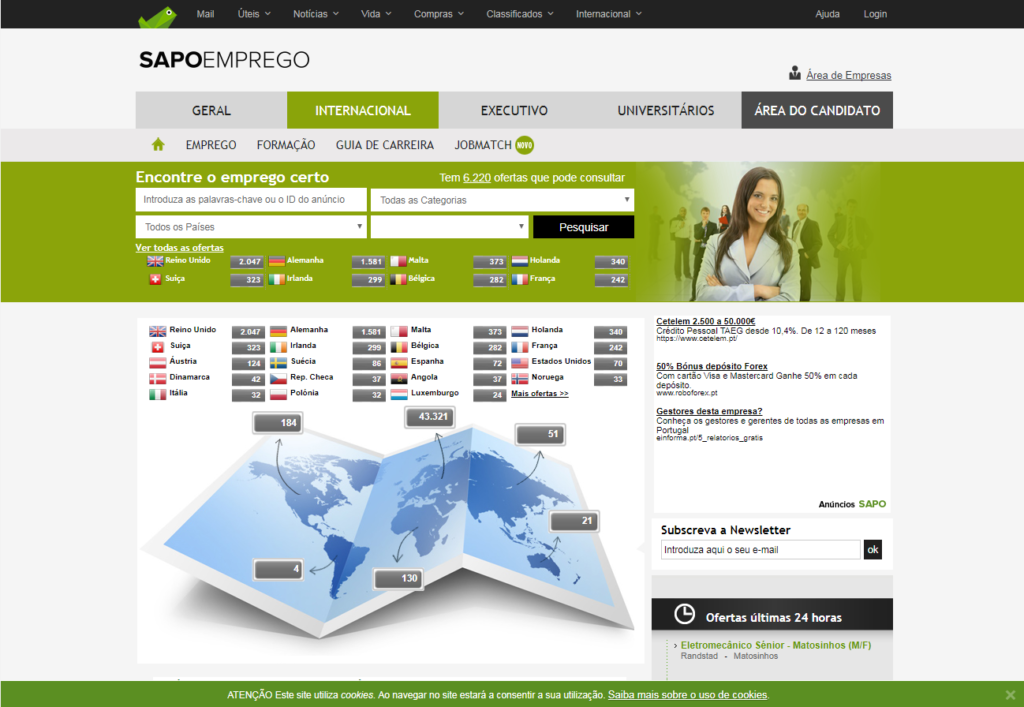Click the Mais ofertas >> link
This screenshot has width=1024, height=707.
[539, 394]
